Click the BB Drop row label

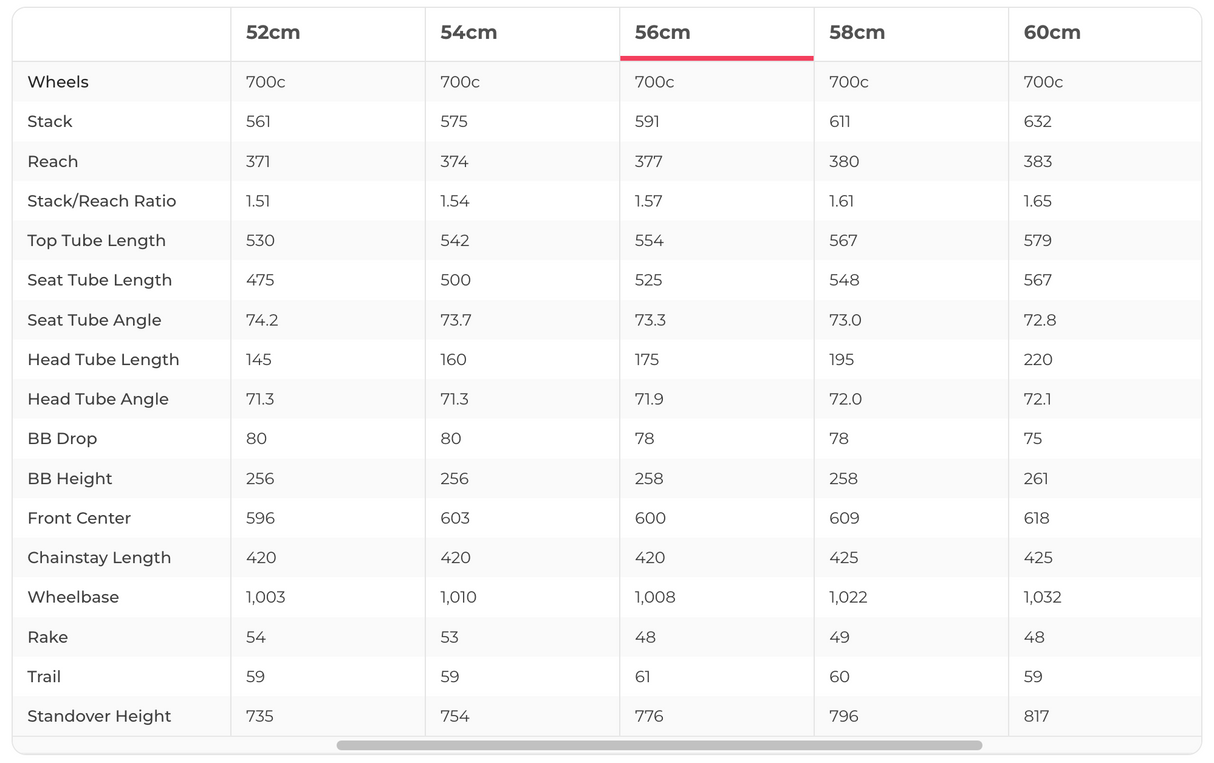click(x=62, y=439)
